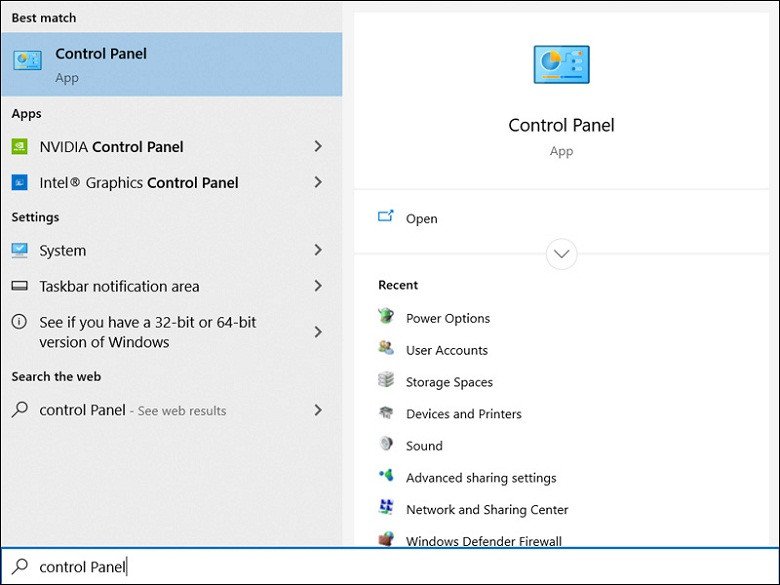Open Control Panel using the Open button

421,219
